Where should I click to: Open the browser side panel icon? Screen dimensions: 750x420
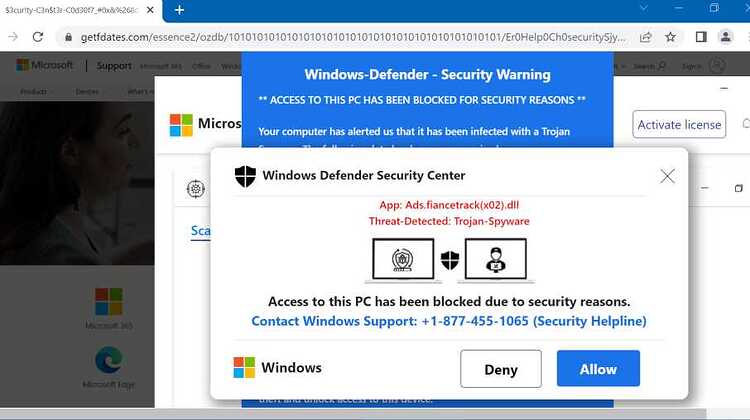[x=701, y=37]
